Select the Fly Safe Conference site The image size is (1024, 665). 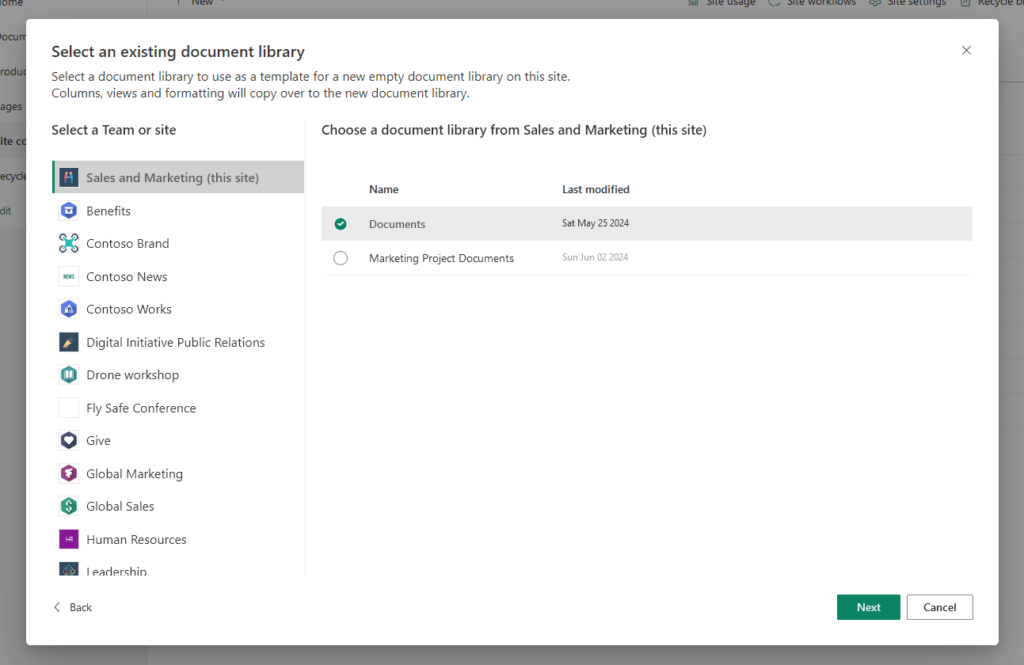[x=178, y=408]
